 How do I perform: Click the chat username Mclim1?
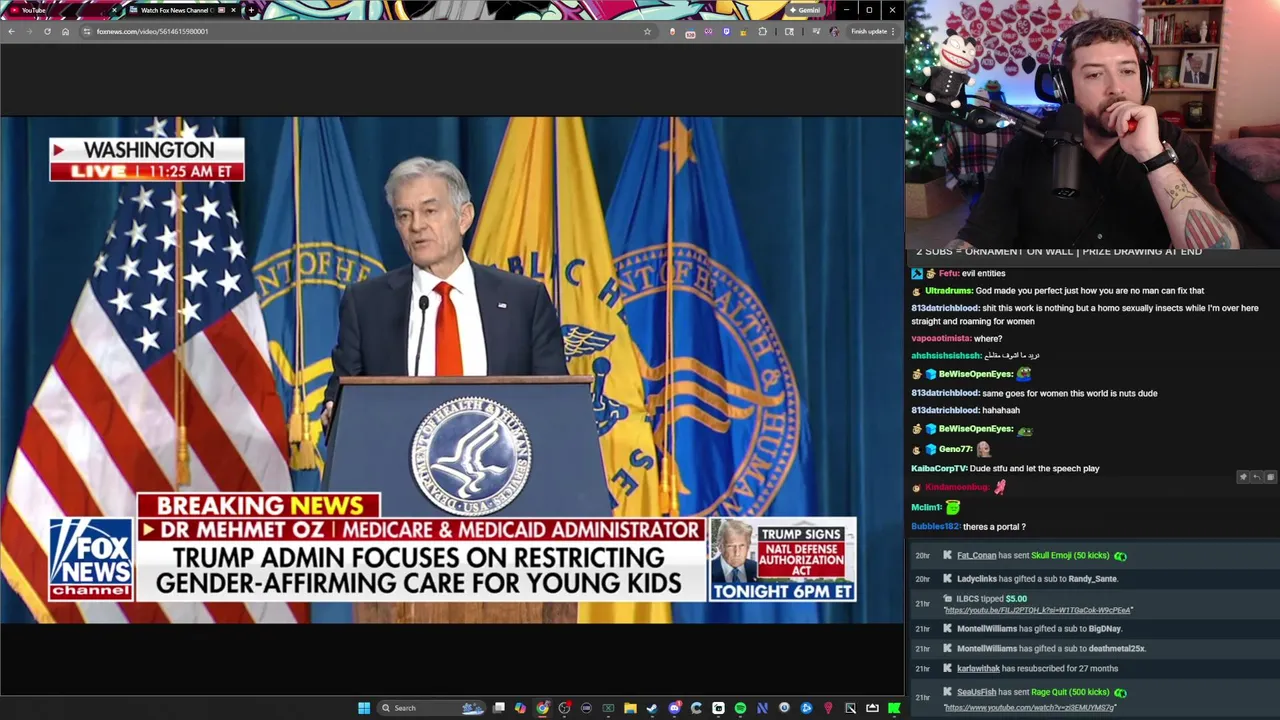[926, 507]
